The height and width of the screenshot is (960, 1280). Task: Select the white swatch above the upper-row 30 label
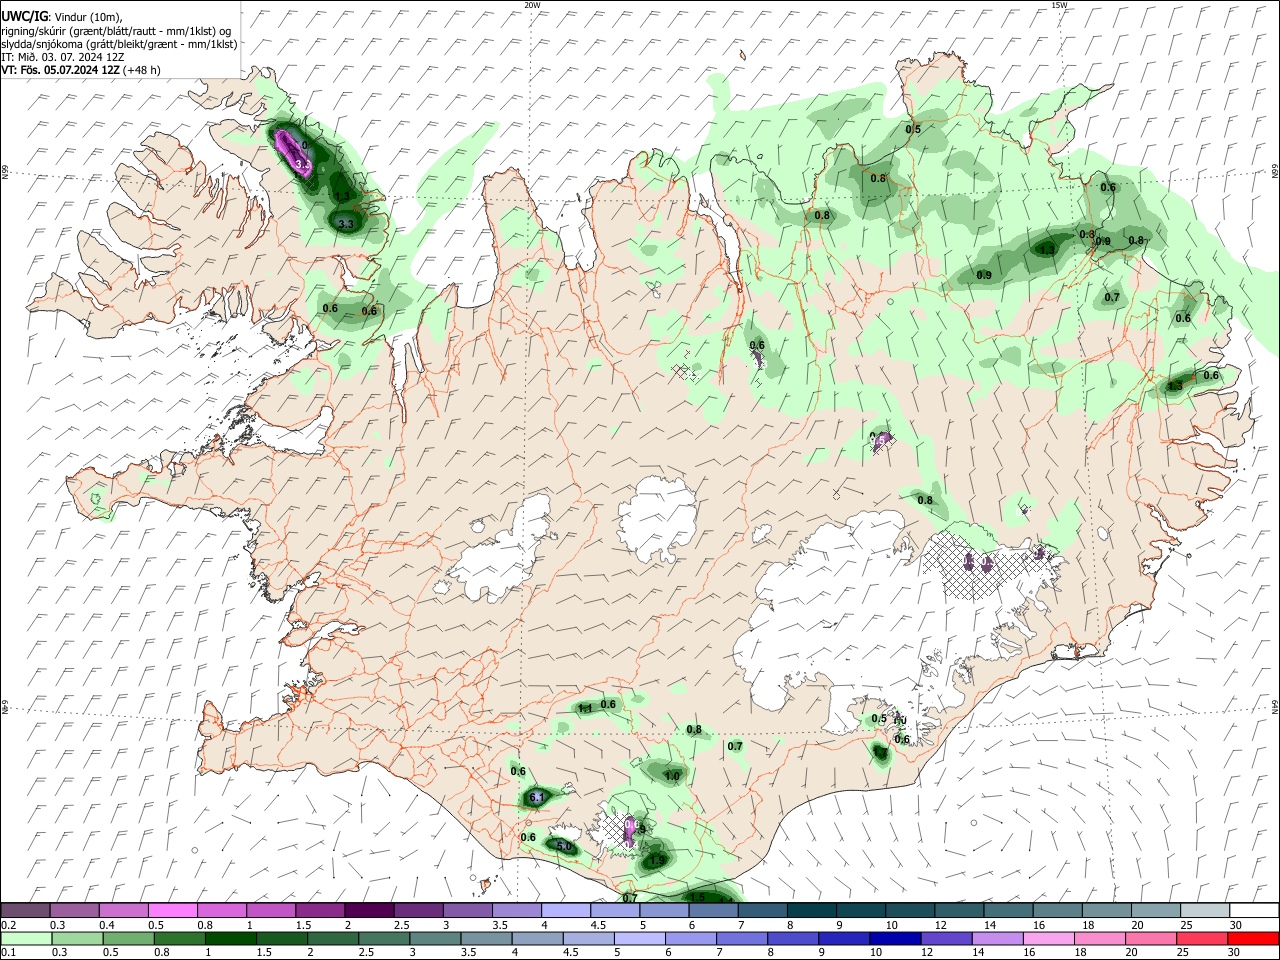[x=1254, y=910]
